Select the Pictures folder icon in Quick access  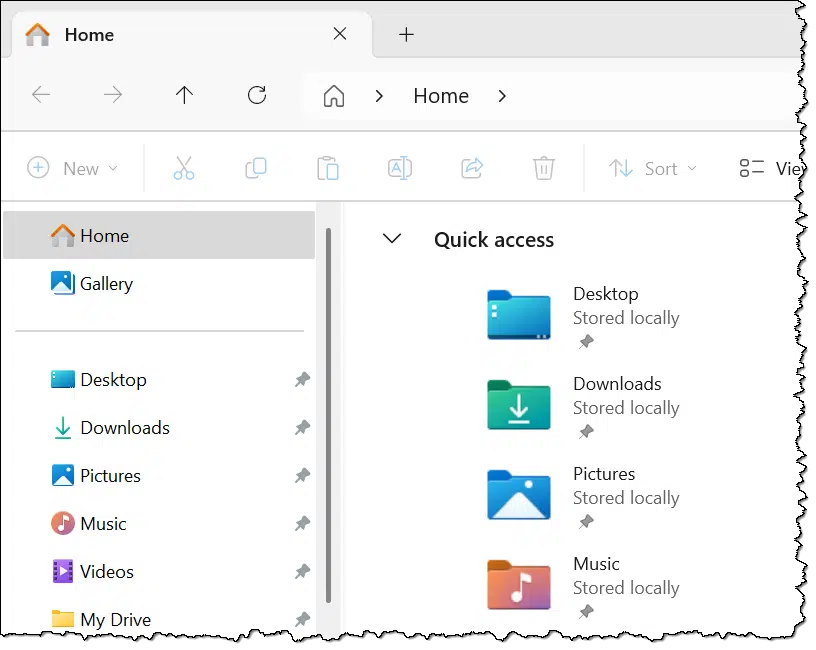click(x=518, y=495)
